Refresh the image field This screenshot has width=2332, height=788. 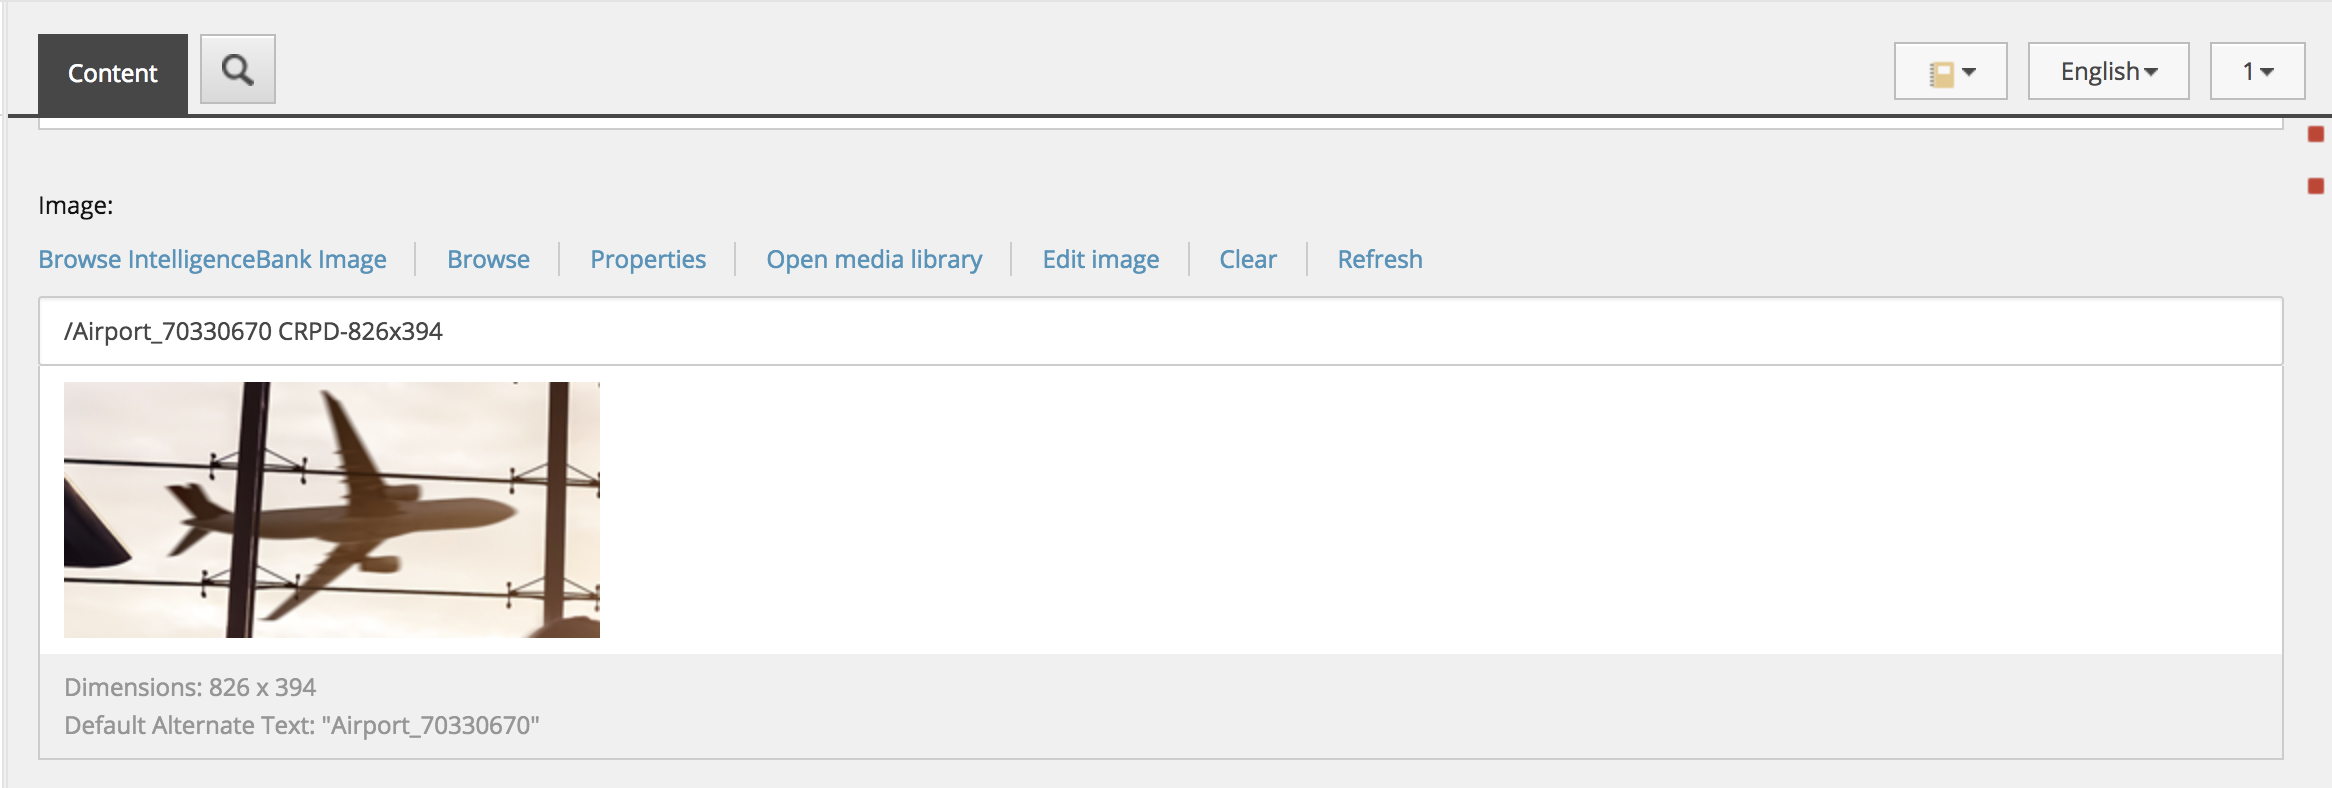1379,260
